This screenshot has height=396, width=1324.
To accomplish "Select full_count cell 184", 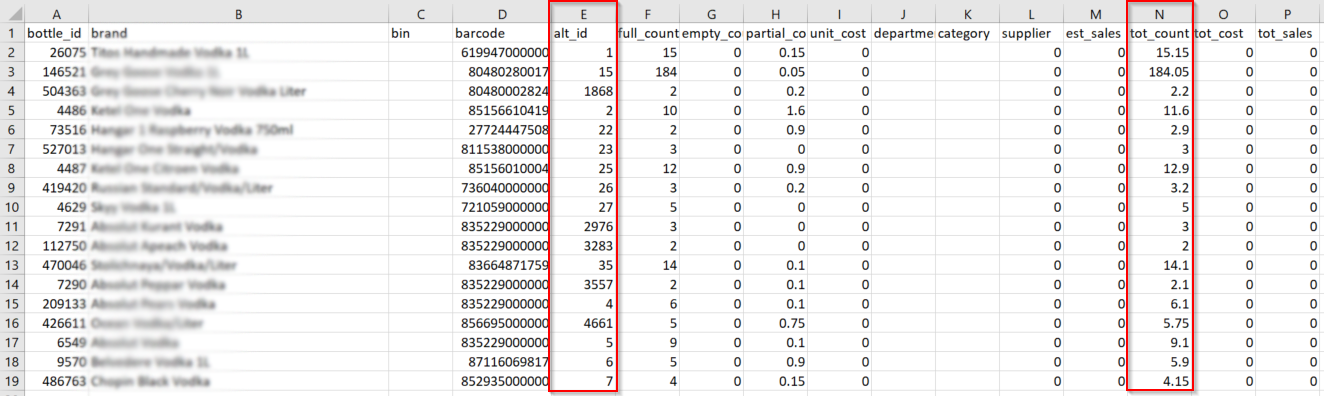I will point(648,72).
